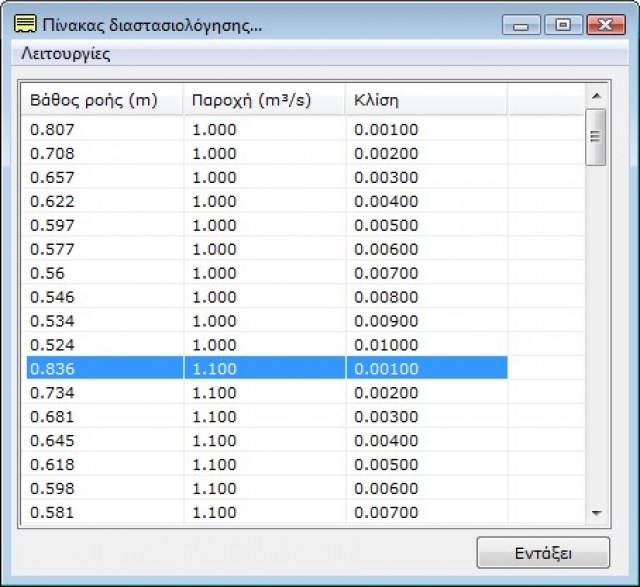This screenshot has height=587, width=640.
Task: Sort by Βάθος ροής (m) column header
Action: [x=102, y=100]
